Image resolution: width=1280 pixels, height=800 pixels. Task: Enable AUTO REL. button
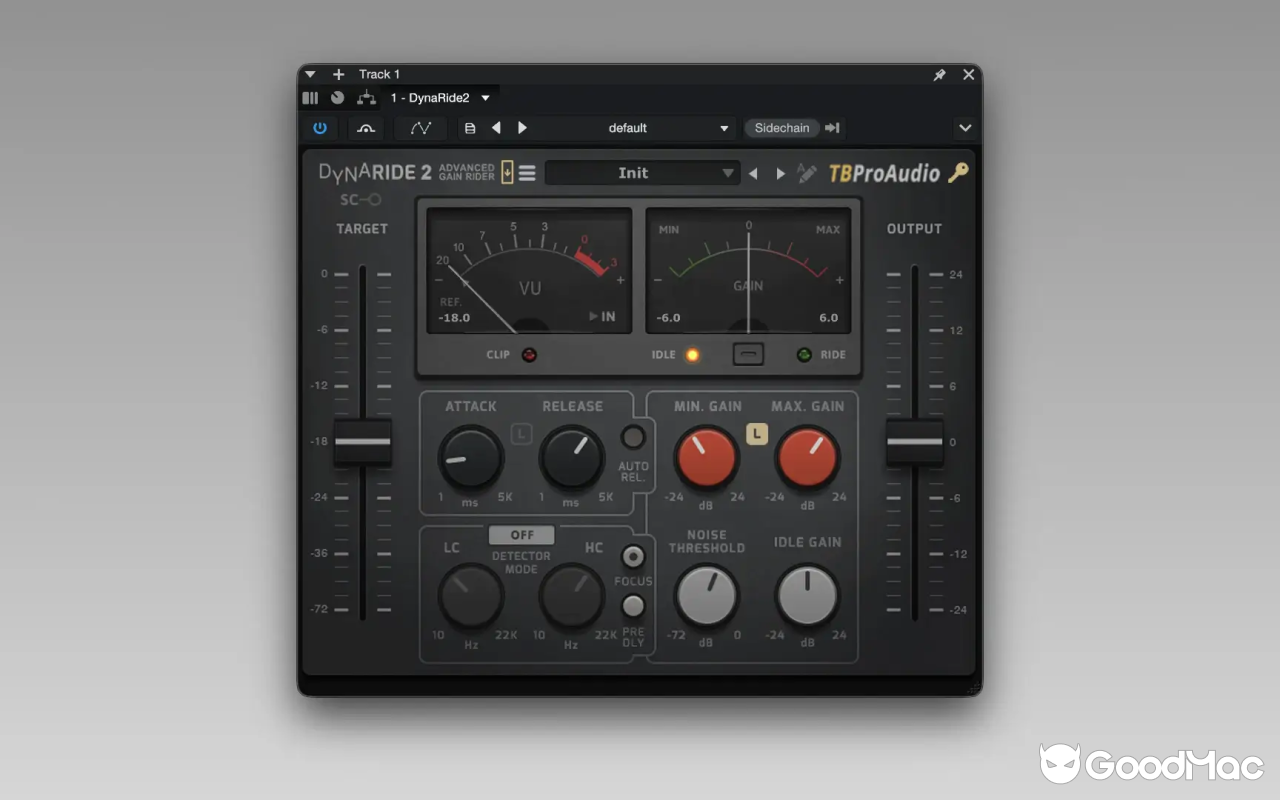(633, 437)
